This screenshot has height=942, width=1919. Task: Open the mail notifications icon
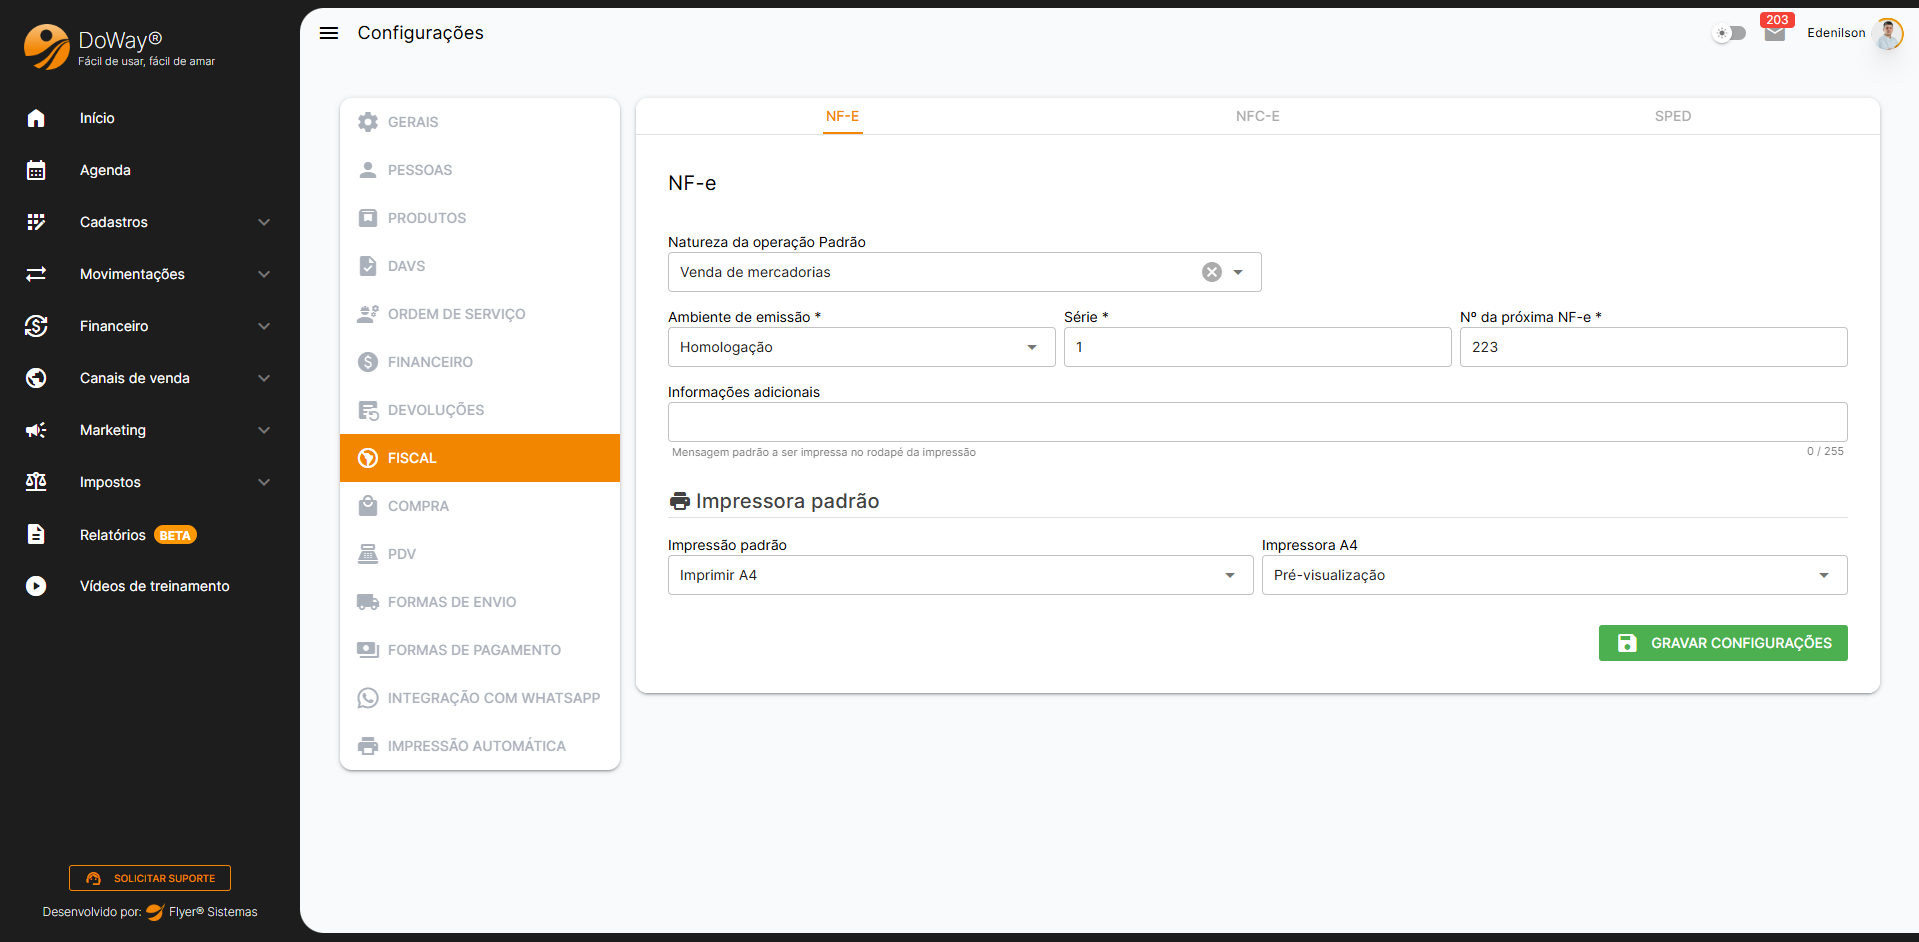[x=1774, y=33]
